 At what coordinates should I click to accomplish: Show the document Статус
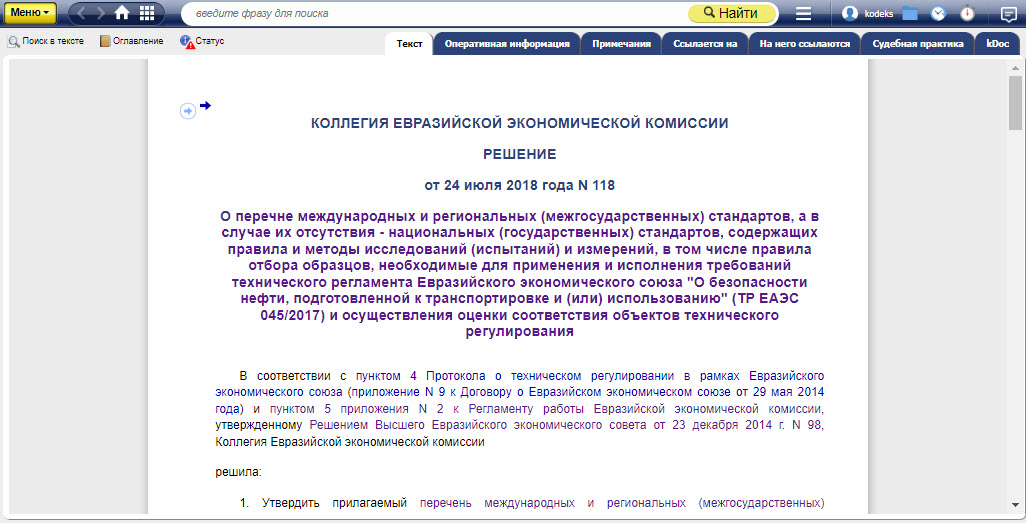(202, 41)
